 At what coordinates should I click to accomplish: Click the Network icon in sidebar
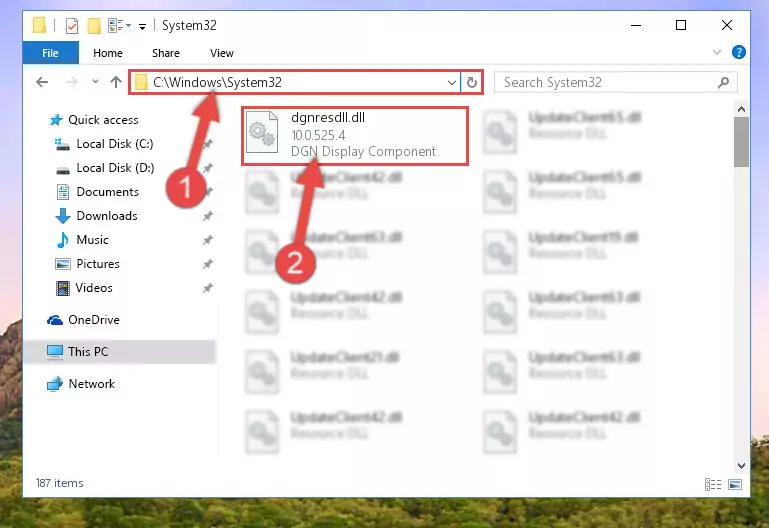tap(55, 384)
